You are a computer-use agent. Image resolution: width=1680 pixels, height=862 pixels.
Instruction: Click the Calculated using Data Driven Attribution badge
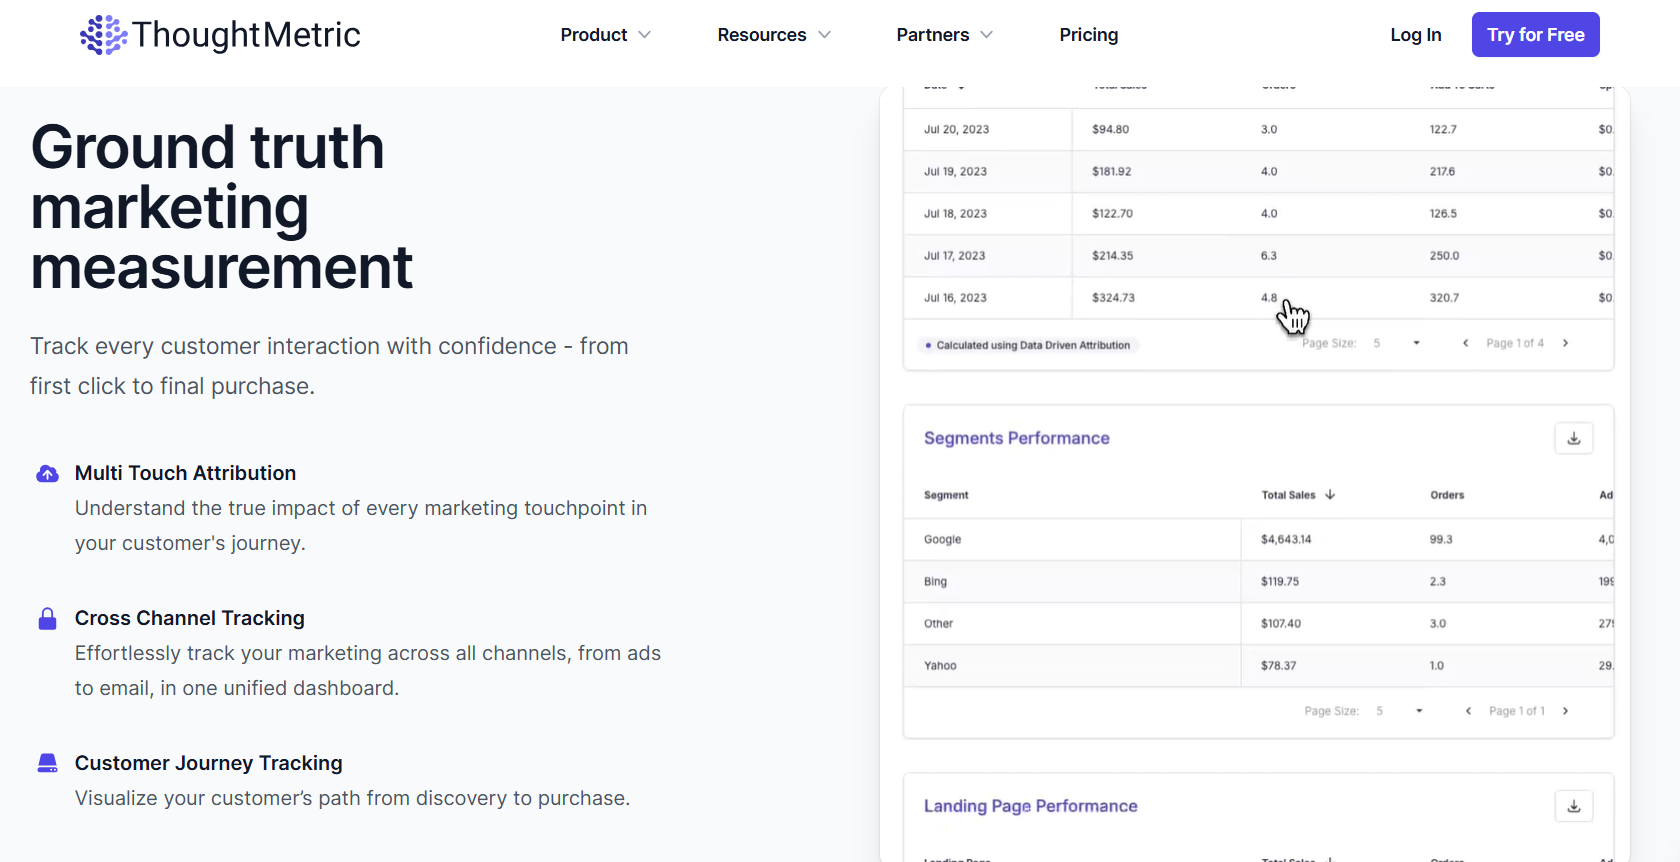pyautogui.click(x=1028, y=345)
